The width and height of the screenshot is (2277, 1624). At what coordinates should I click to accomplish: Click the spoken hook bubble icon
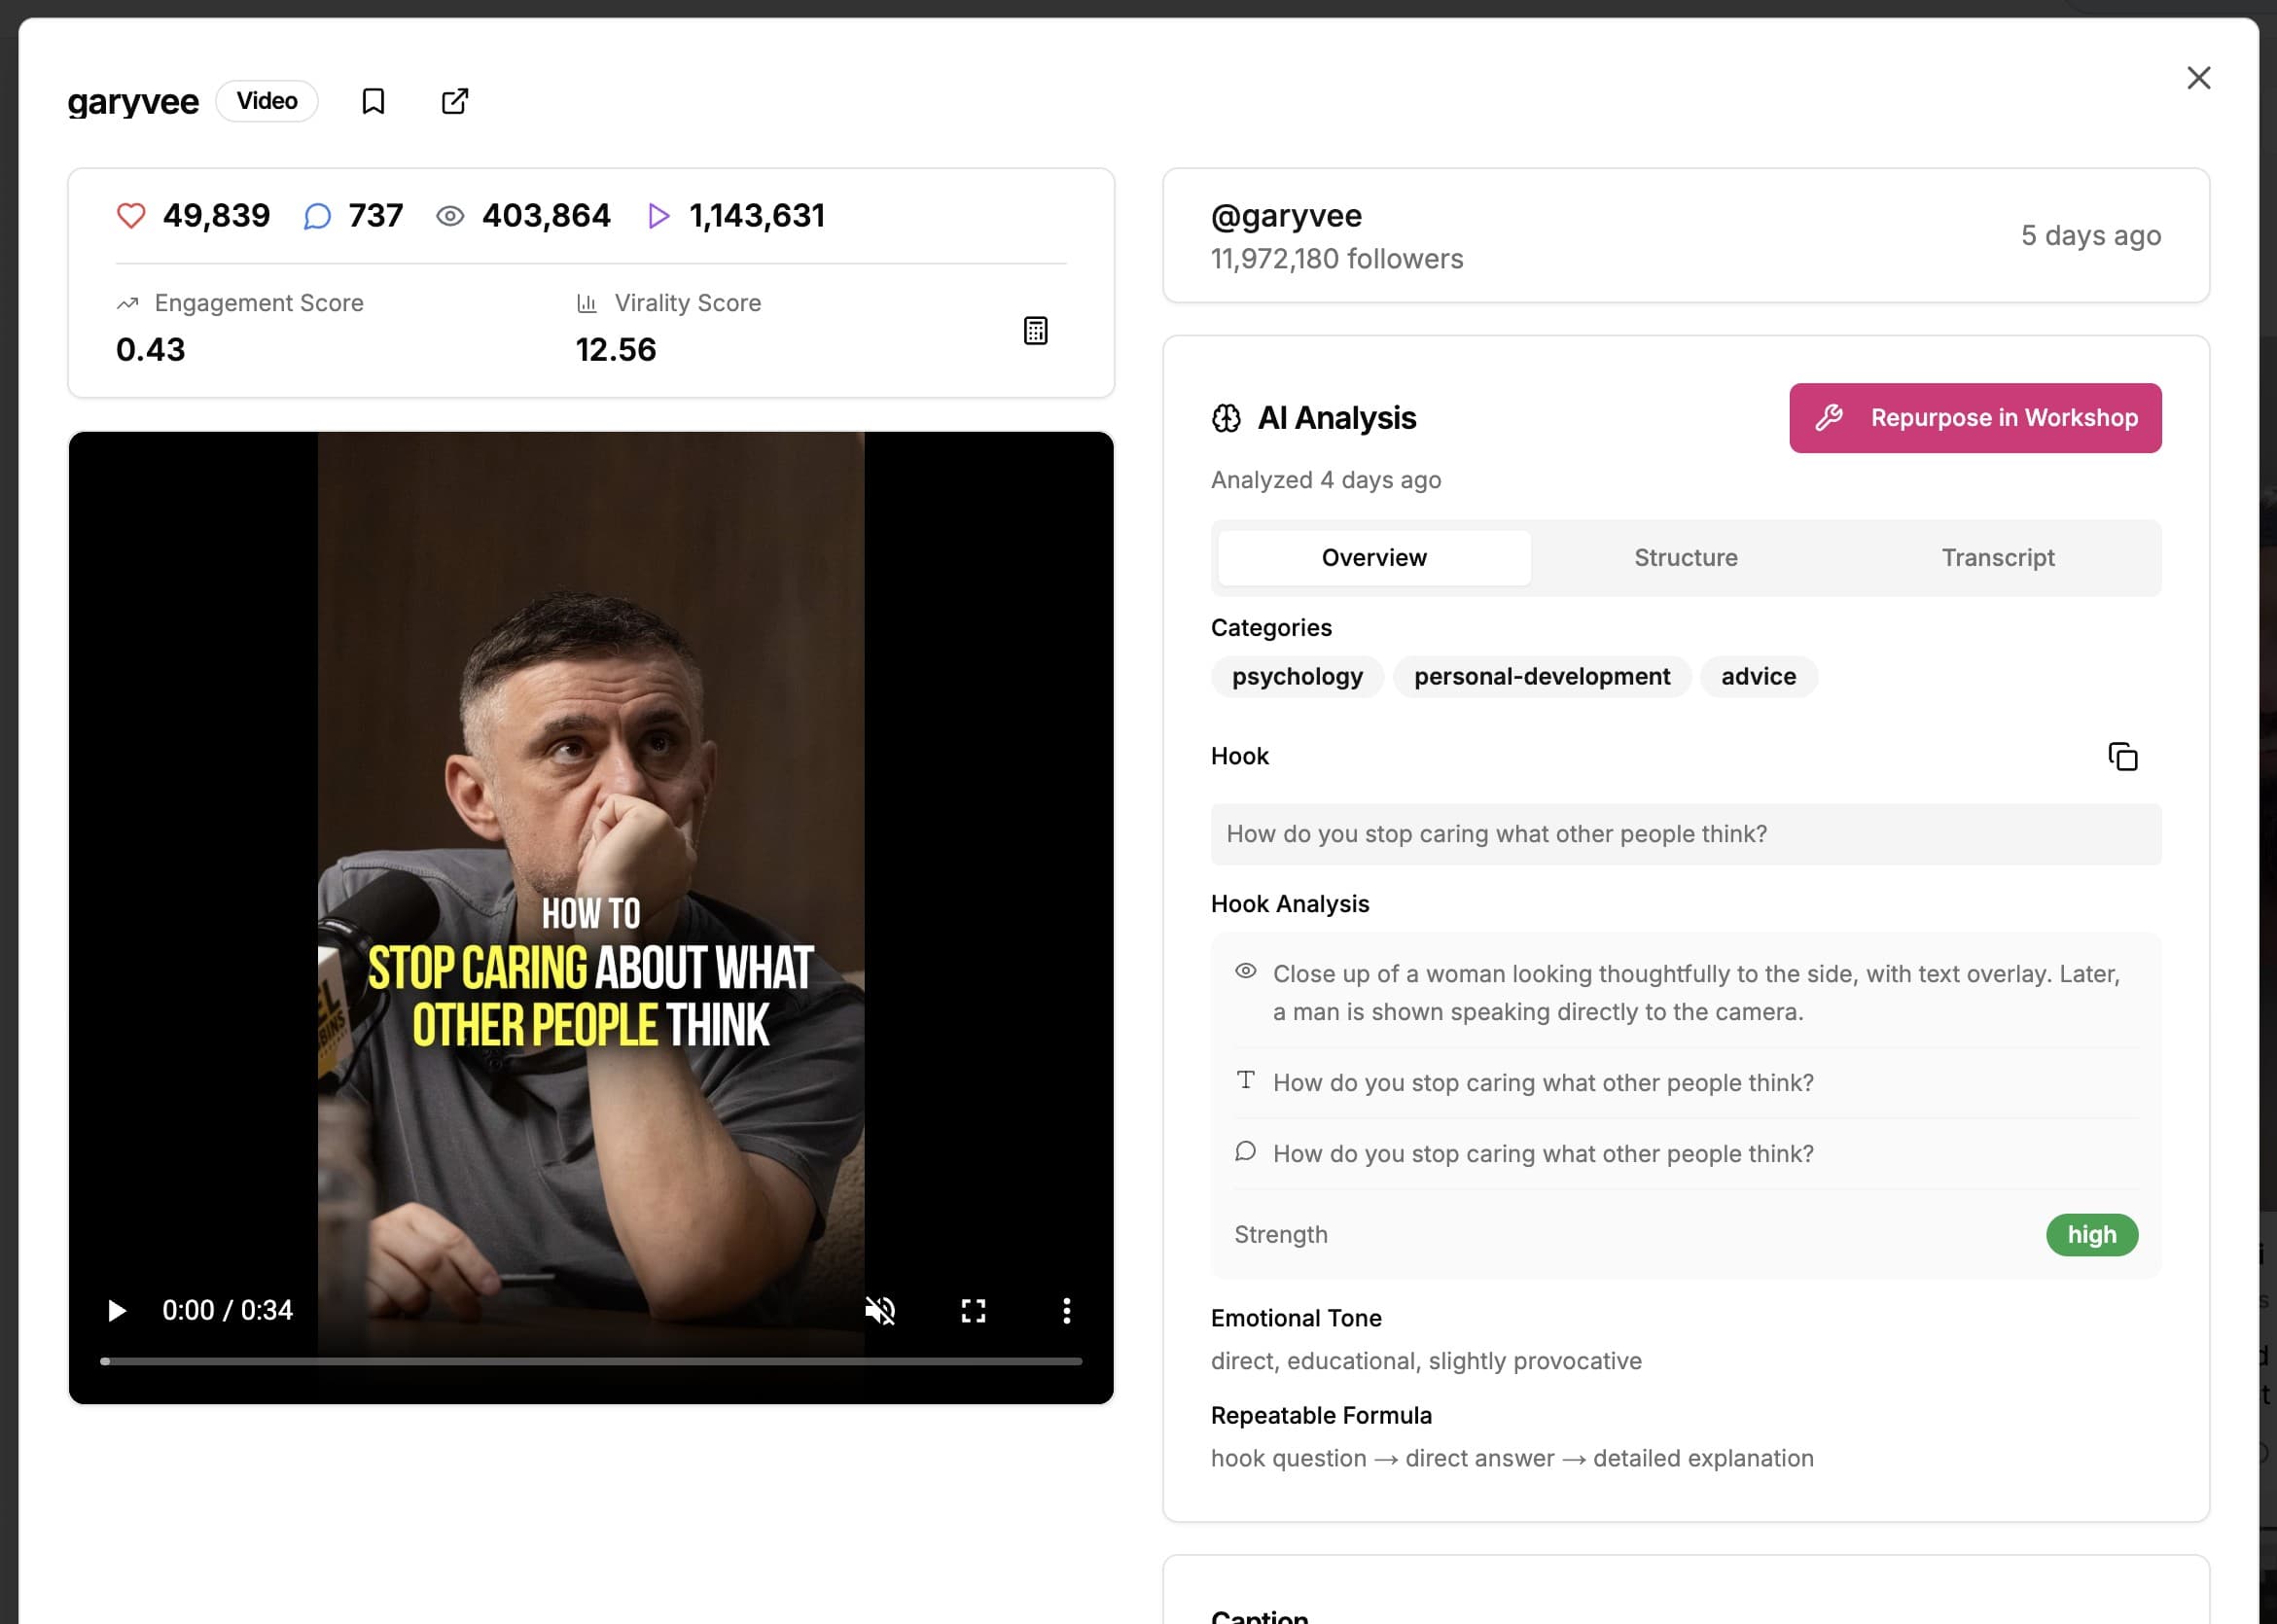coord(1245,1151)
